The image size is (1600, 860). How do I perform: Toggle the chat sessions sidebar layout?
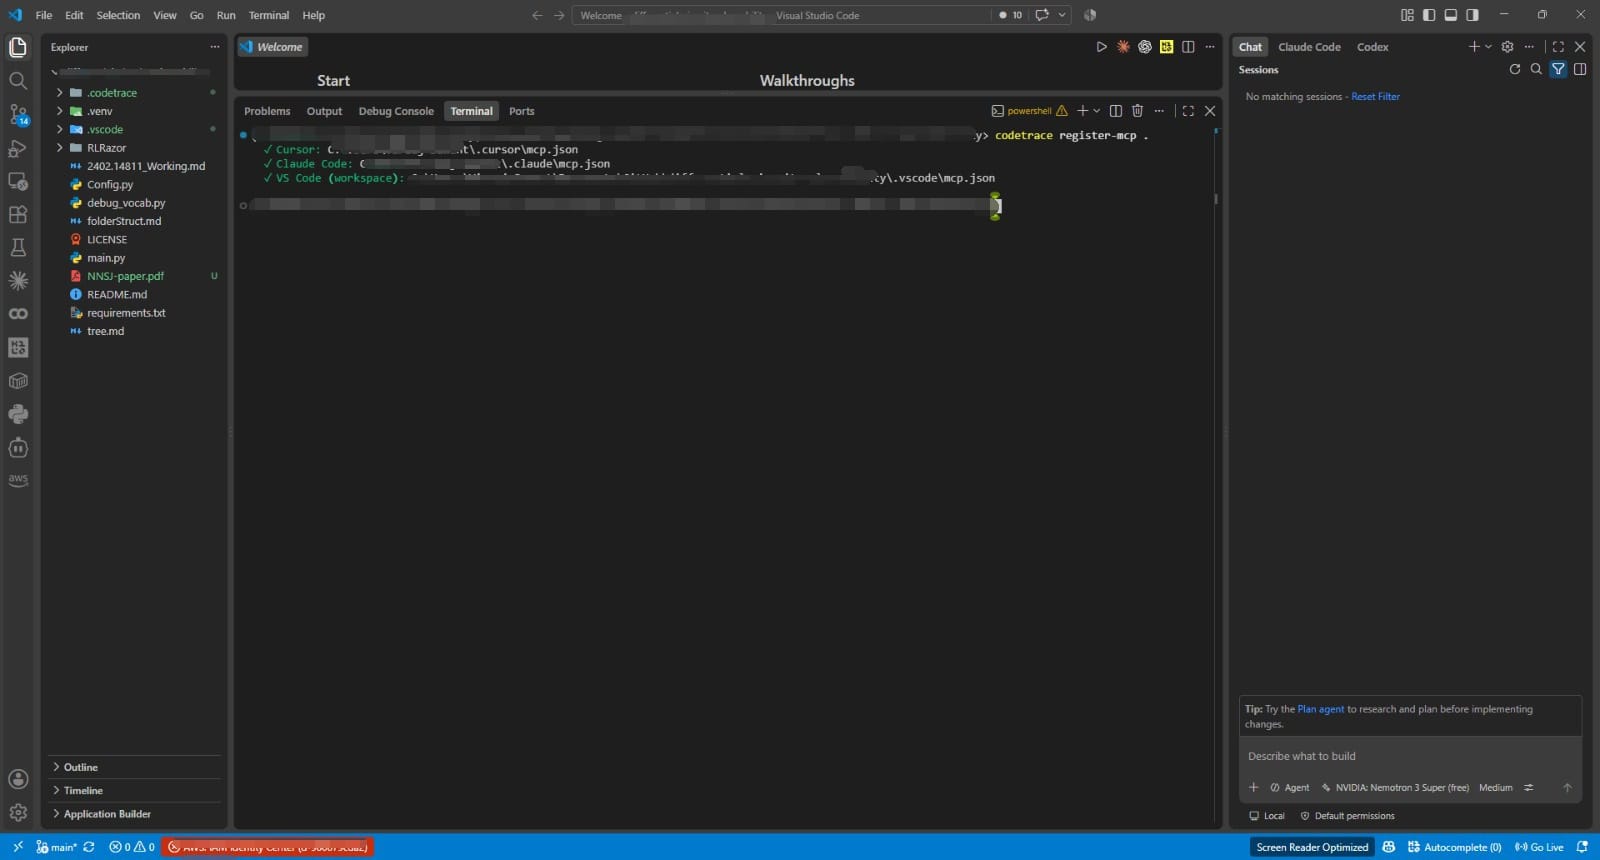[x=1580, y=69]
